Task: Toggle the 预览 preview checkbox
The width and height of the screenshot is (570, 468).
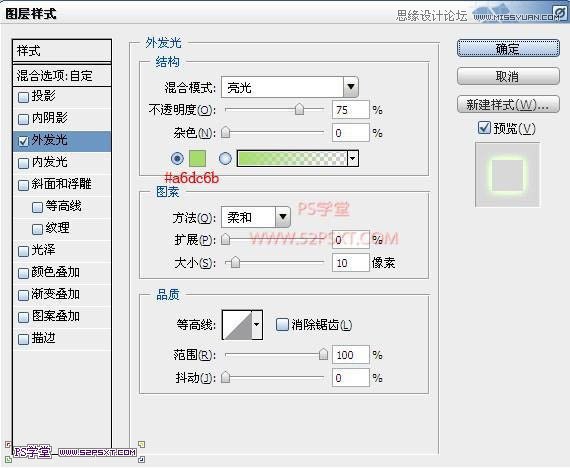Action: click(x=484, y=128)
